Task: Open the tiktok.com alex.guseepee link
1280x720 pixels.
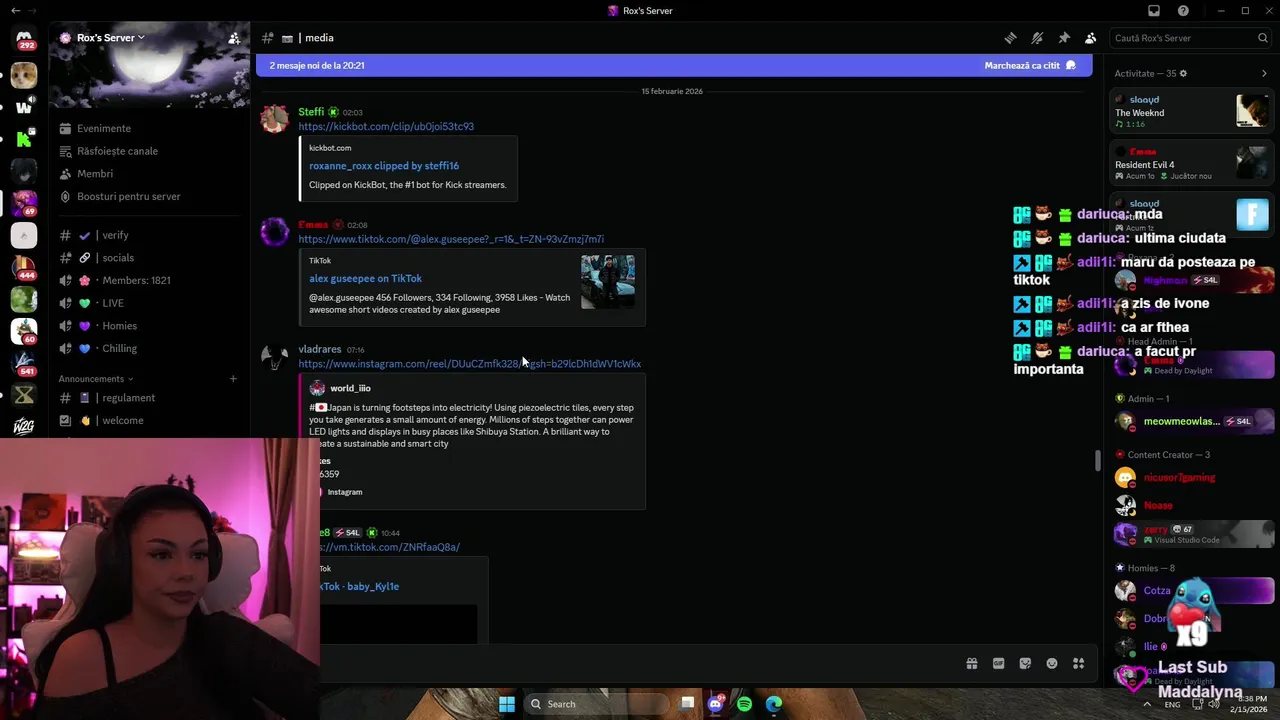Action: tap(451, 239)
